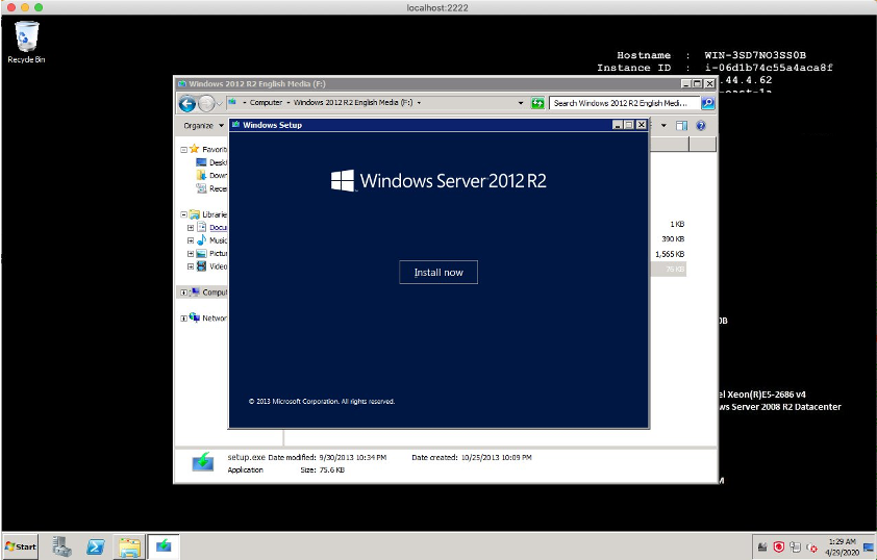Click the Install now button

point(438,272)
